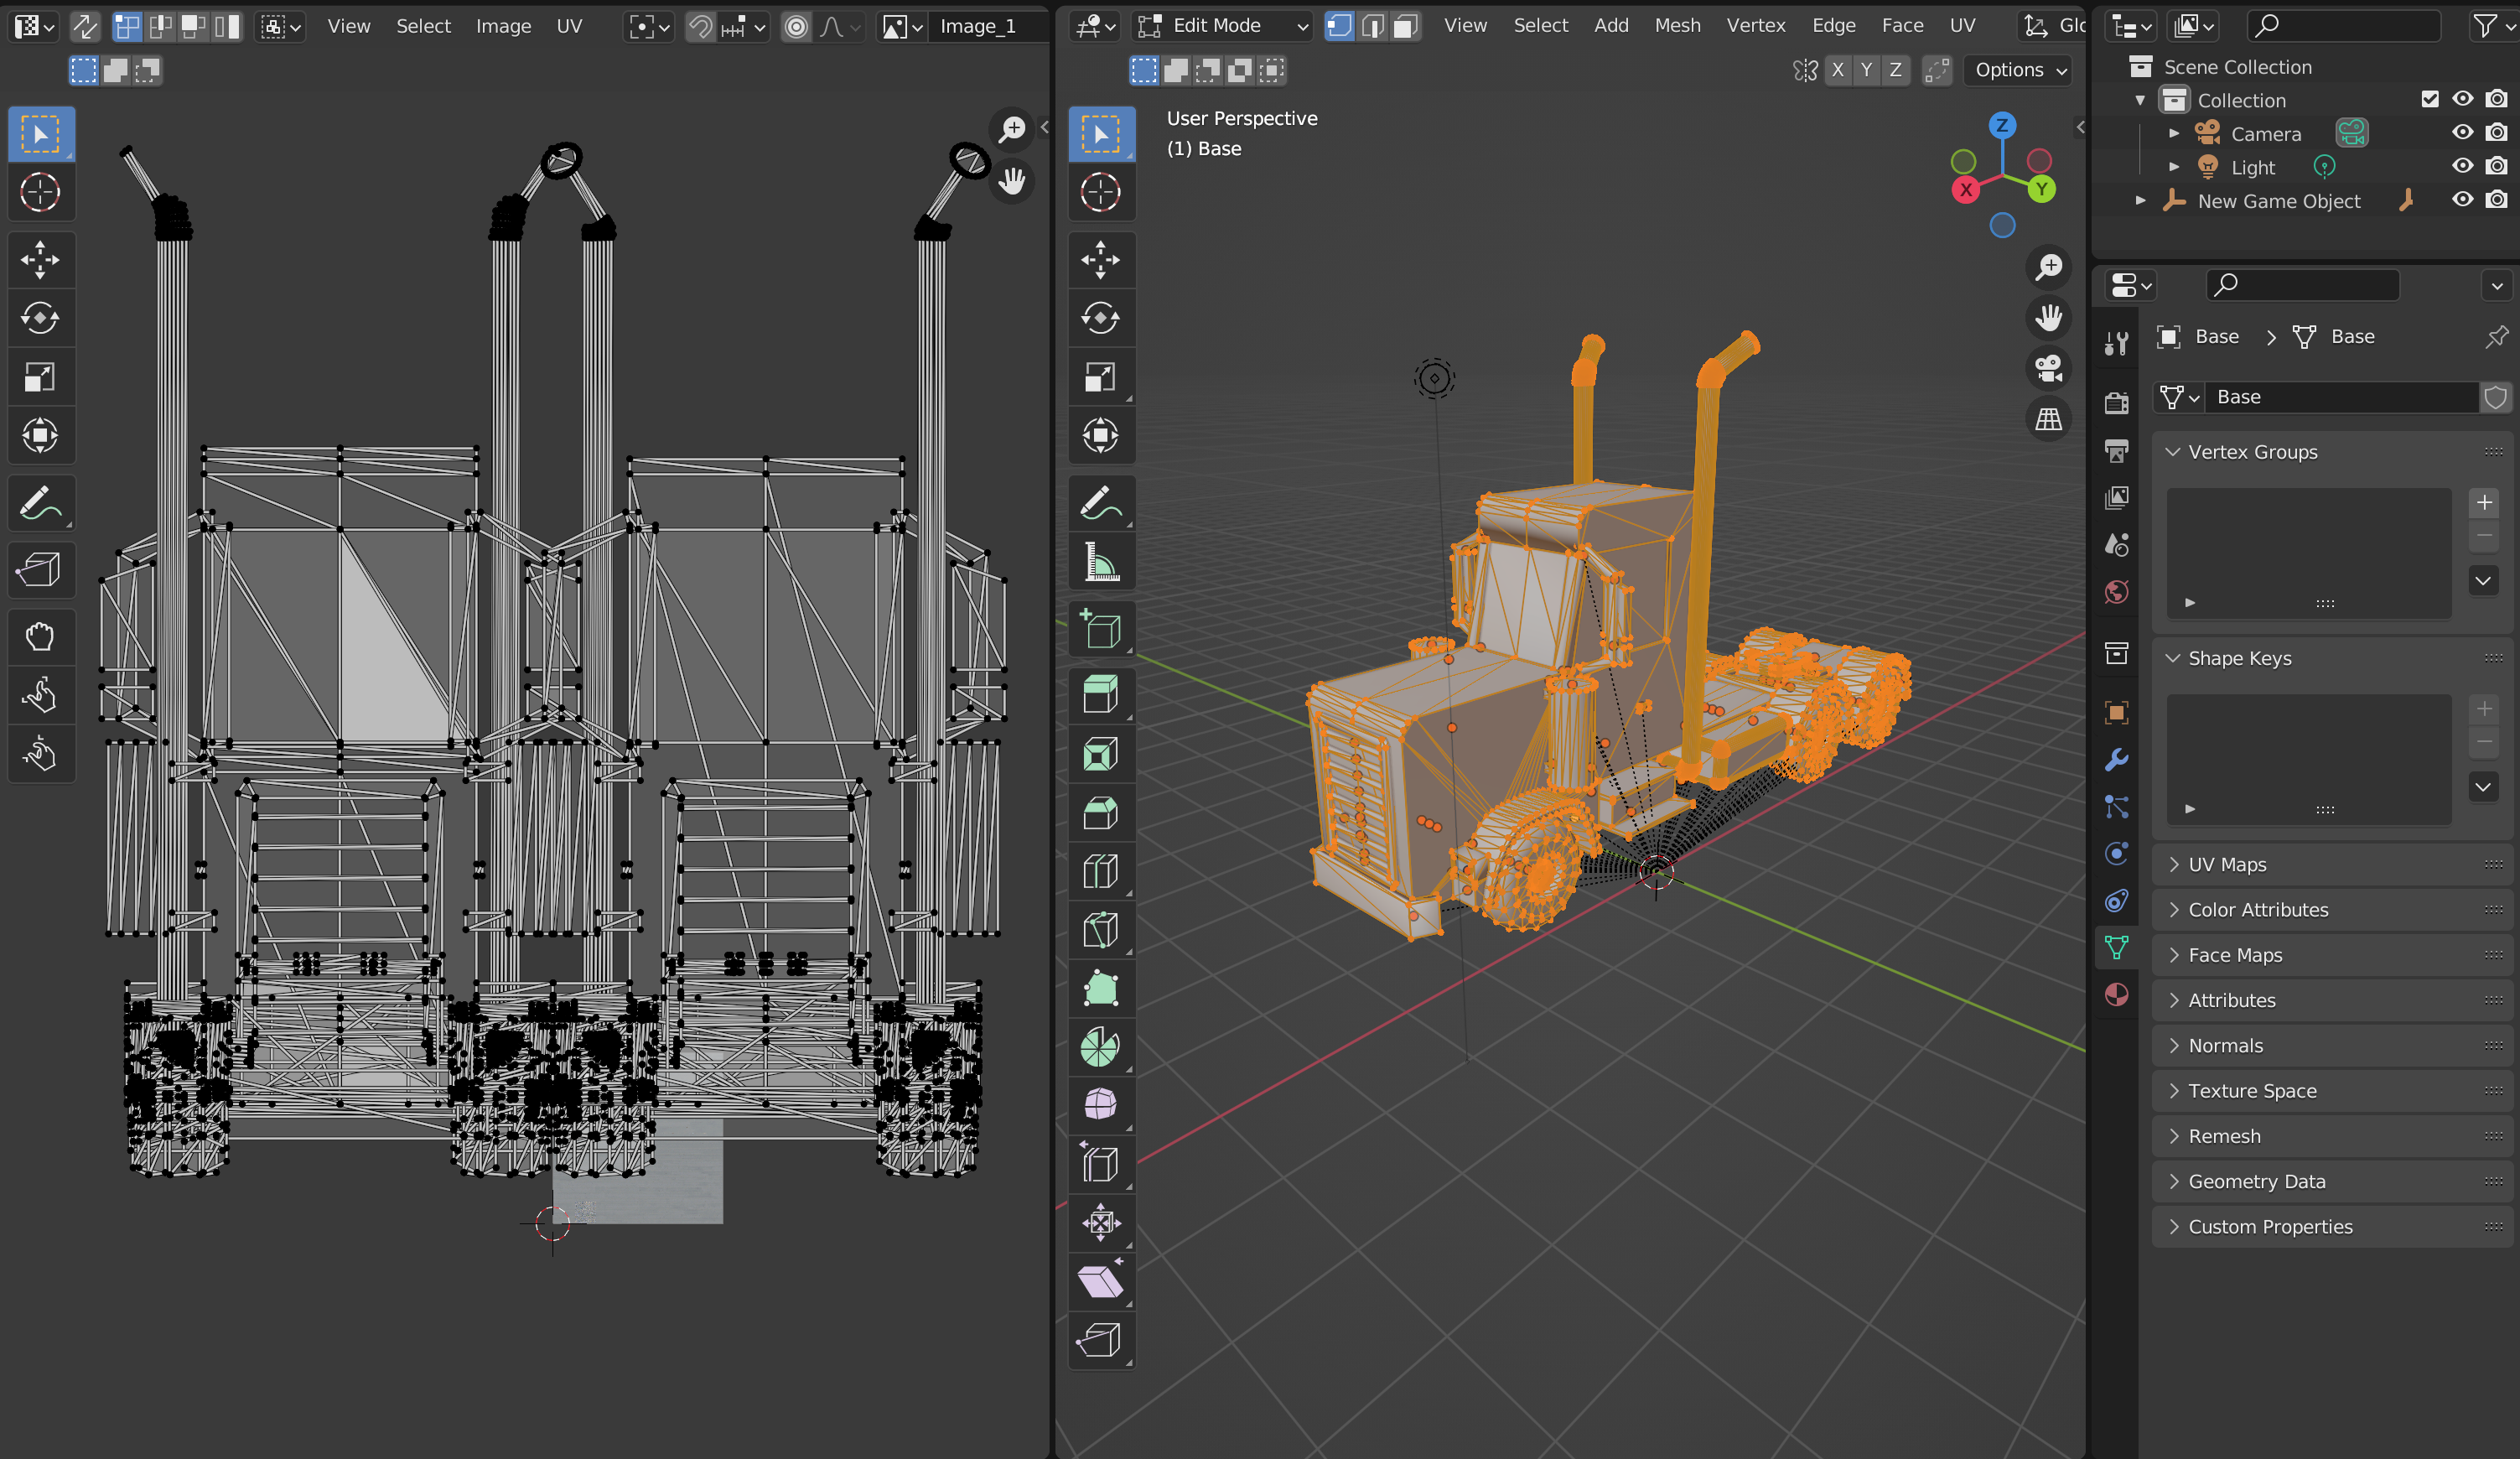This screenshot has width=2520, height=1459.
Task: Toggle camera view in viewport
Action: [x=2048, y=368]
